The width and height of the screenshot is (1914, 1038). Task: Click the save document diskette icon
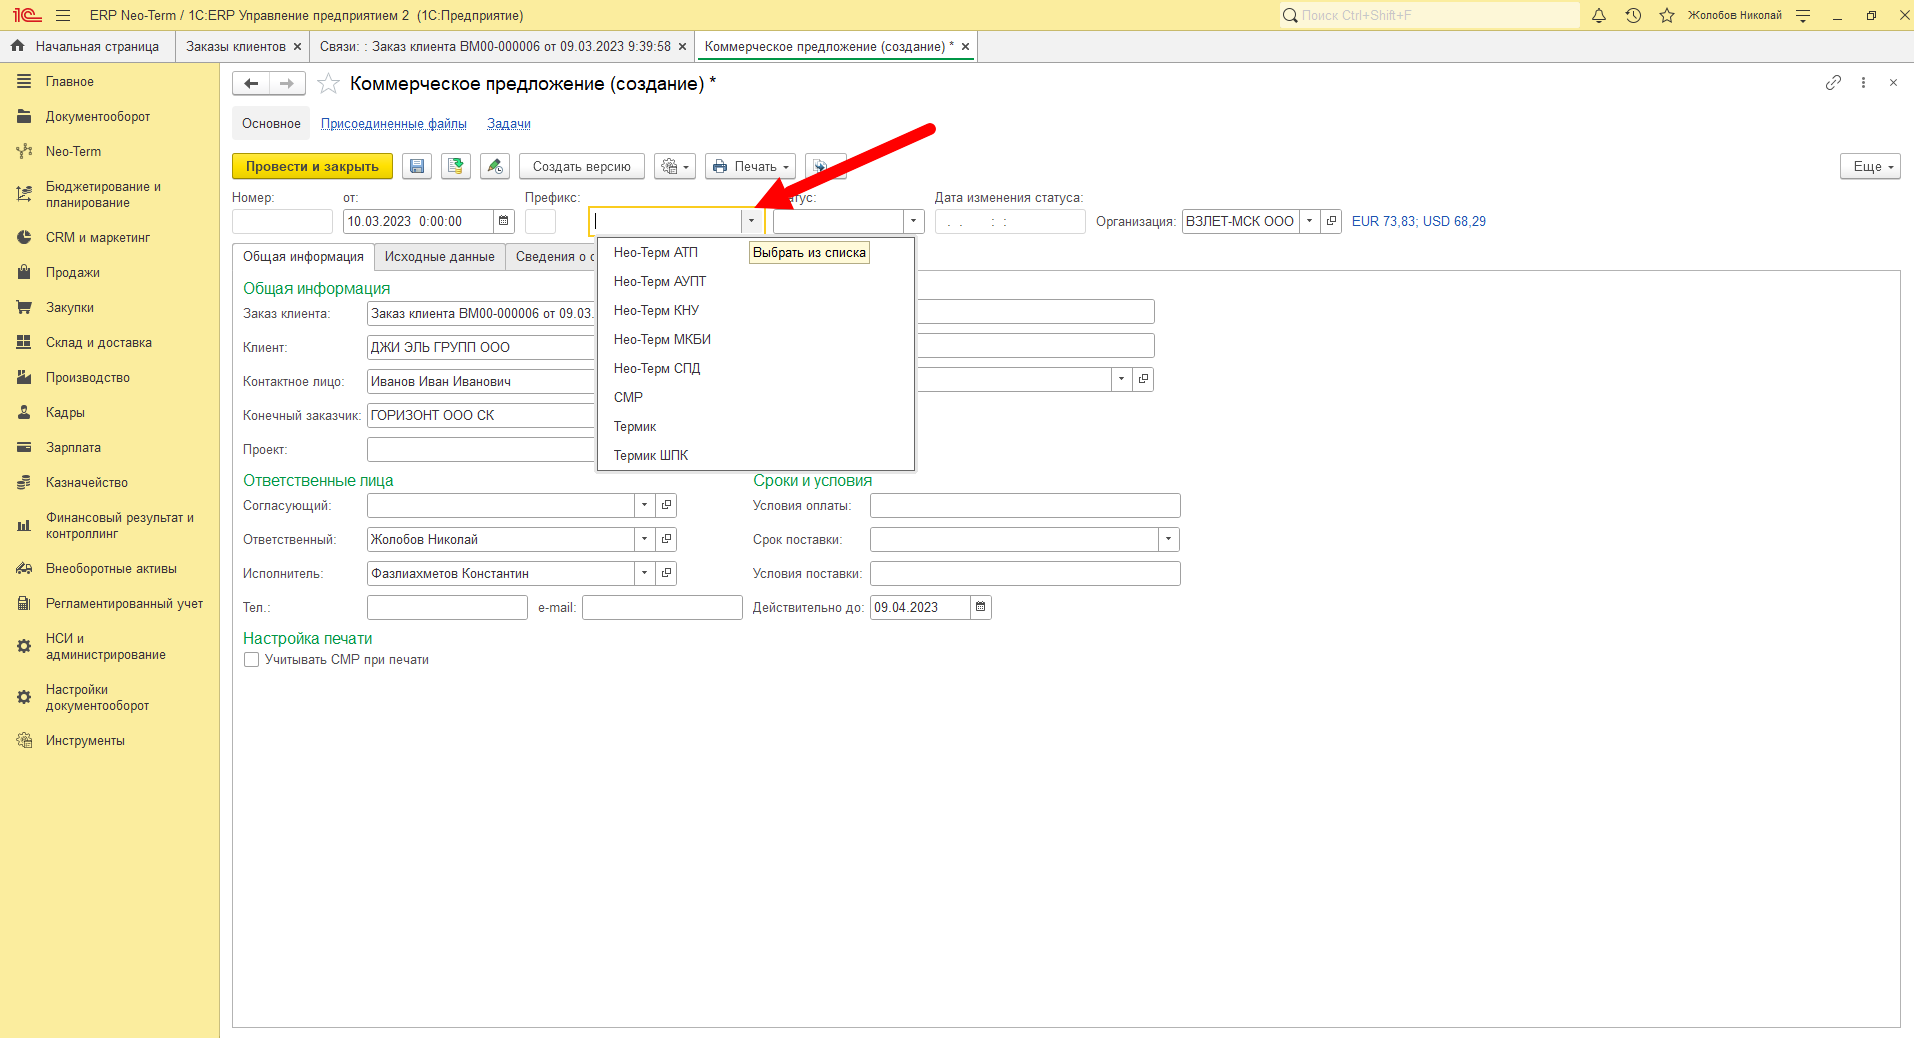417,167
